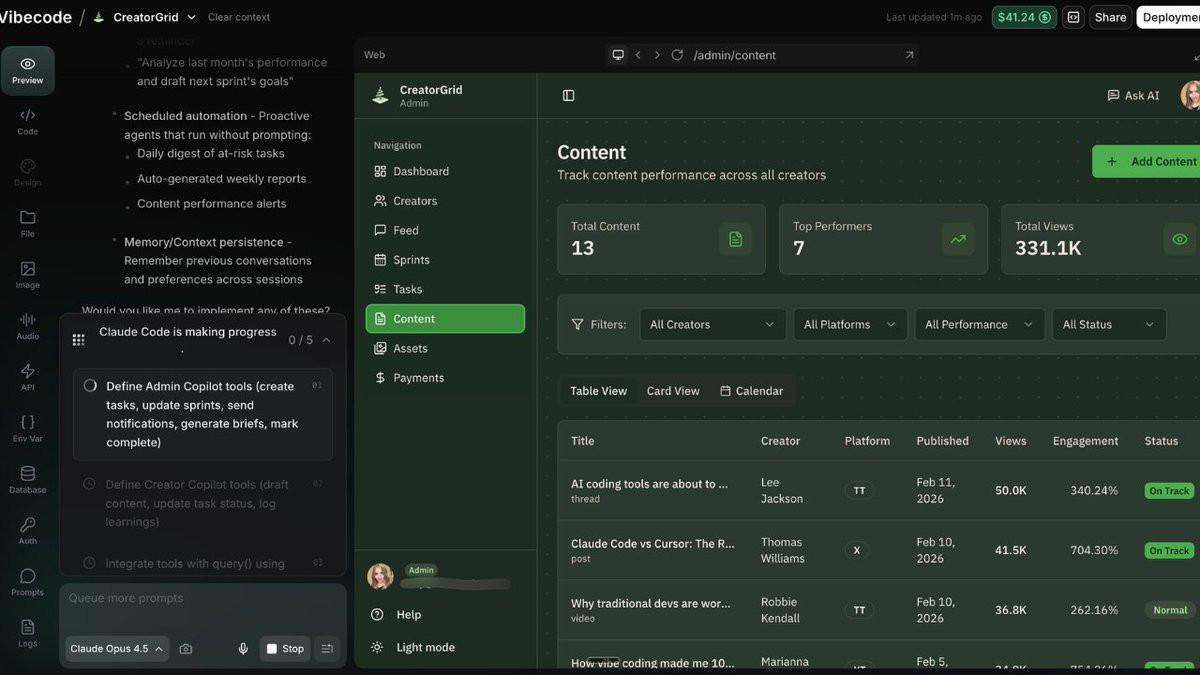Open the Prompts panel
Viewport: 1200px width, 675px height.
[27, 582]
